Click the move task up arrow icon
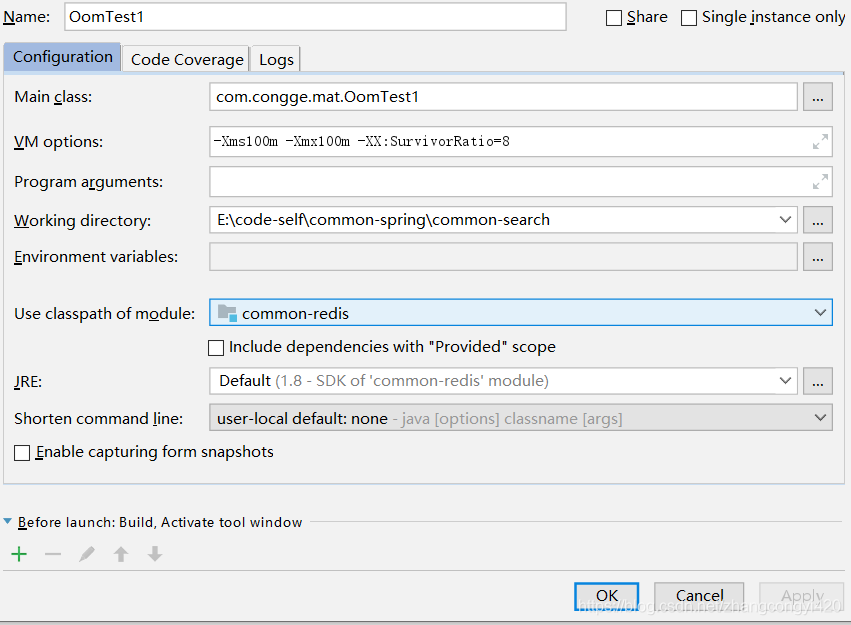Image resolution: width=851 pixels, height=625 pixels. pyautogui.click(x=121, y=554)
